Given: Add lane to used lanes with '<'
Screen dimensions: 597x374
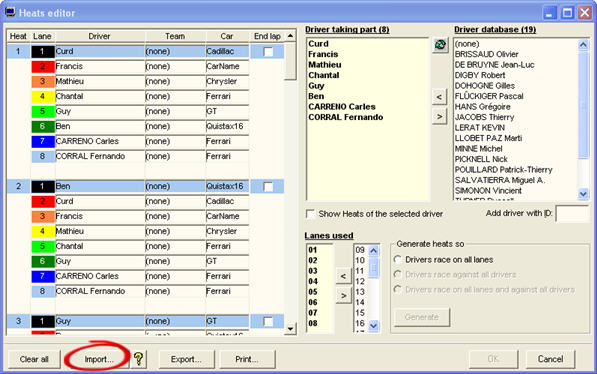Looking at the screenshot, I should click(343, 276).
